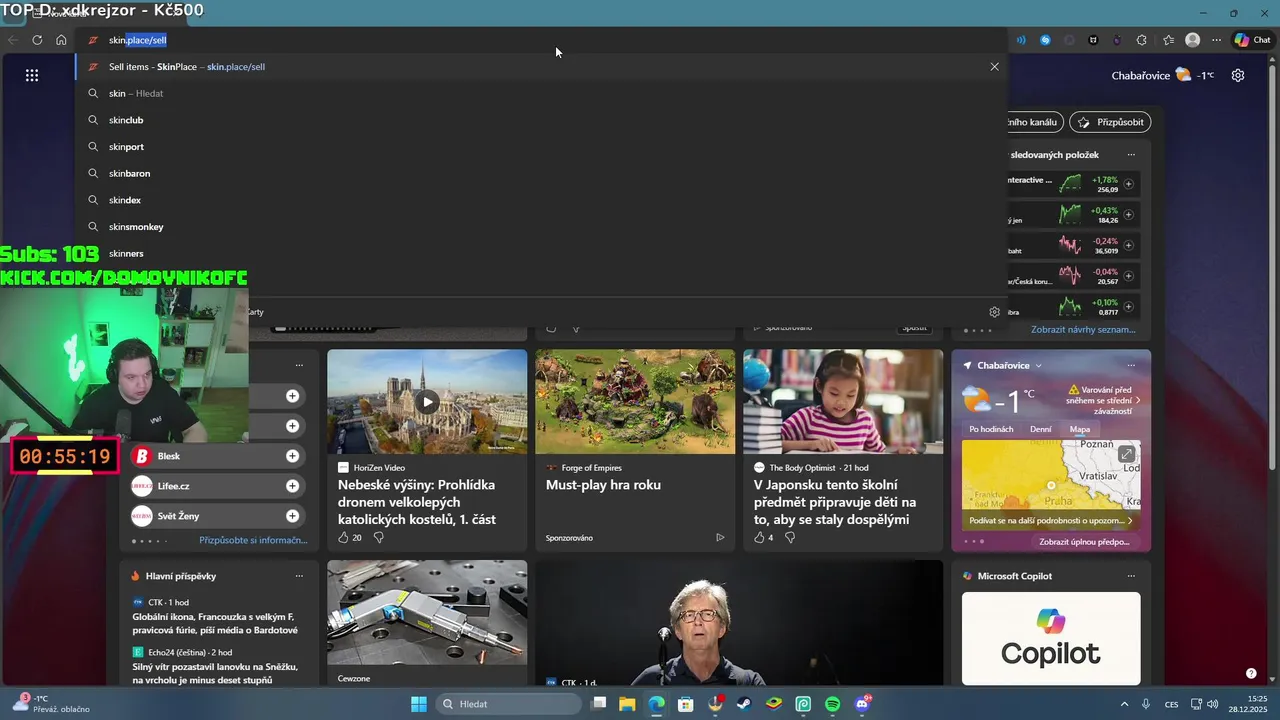This screenshot has height=720, width=1280.
Task: Open the Copilot Chat button
Action: pos(1253,40)
